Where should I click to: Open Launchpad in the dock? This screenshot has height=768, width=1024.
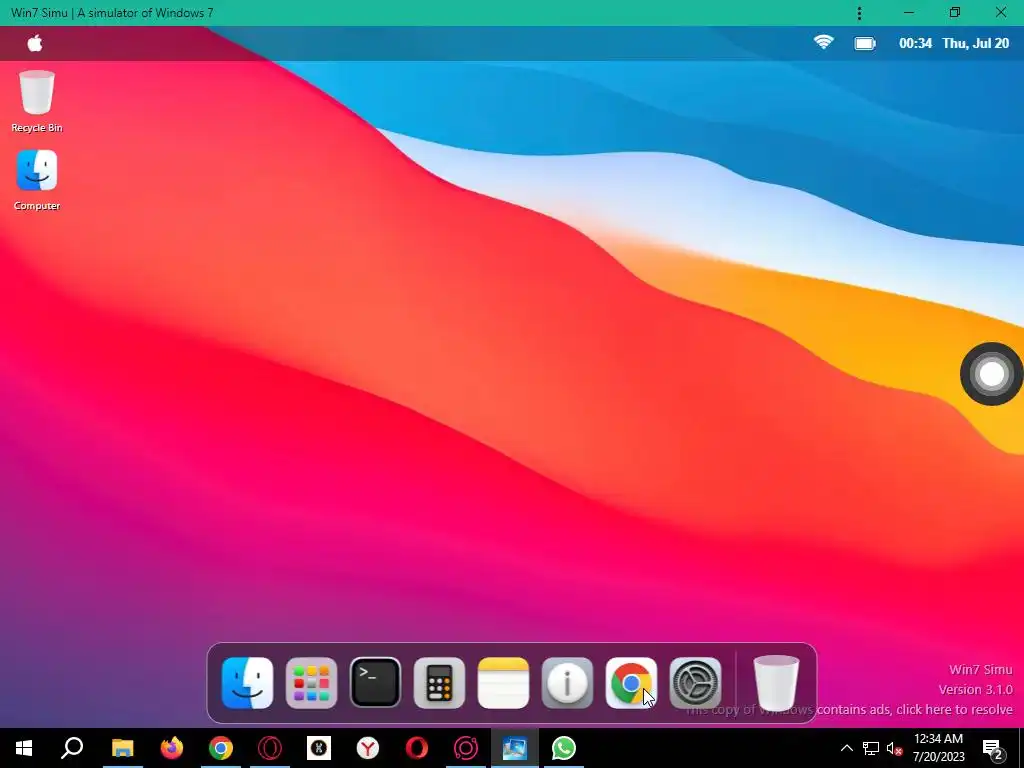pos(311,682)
